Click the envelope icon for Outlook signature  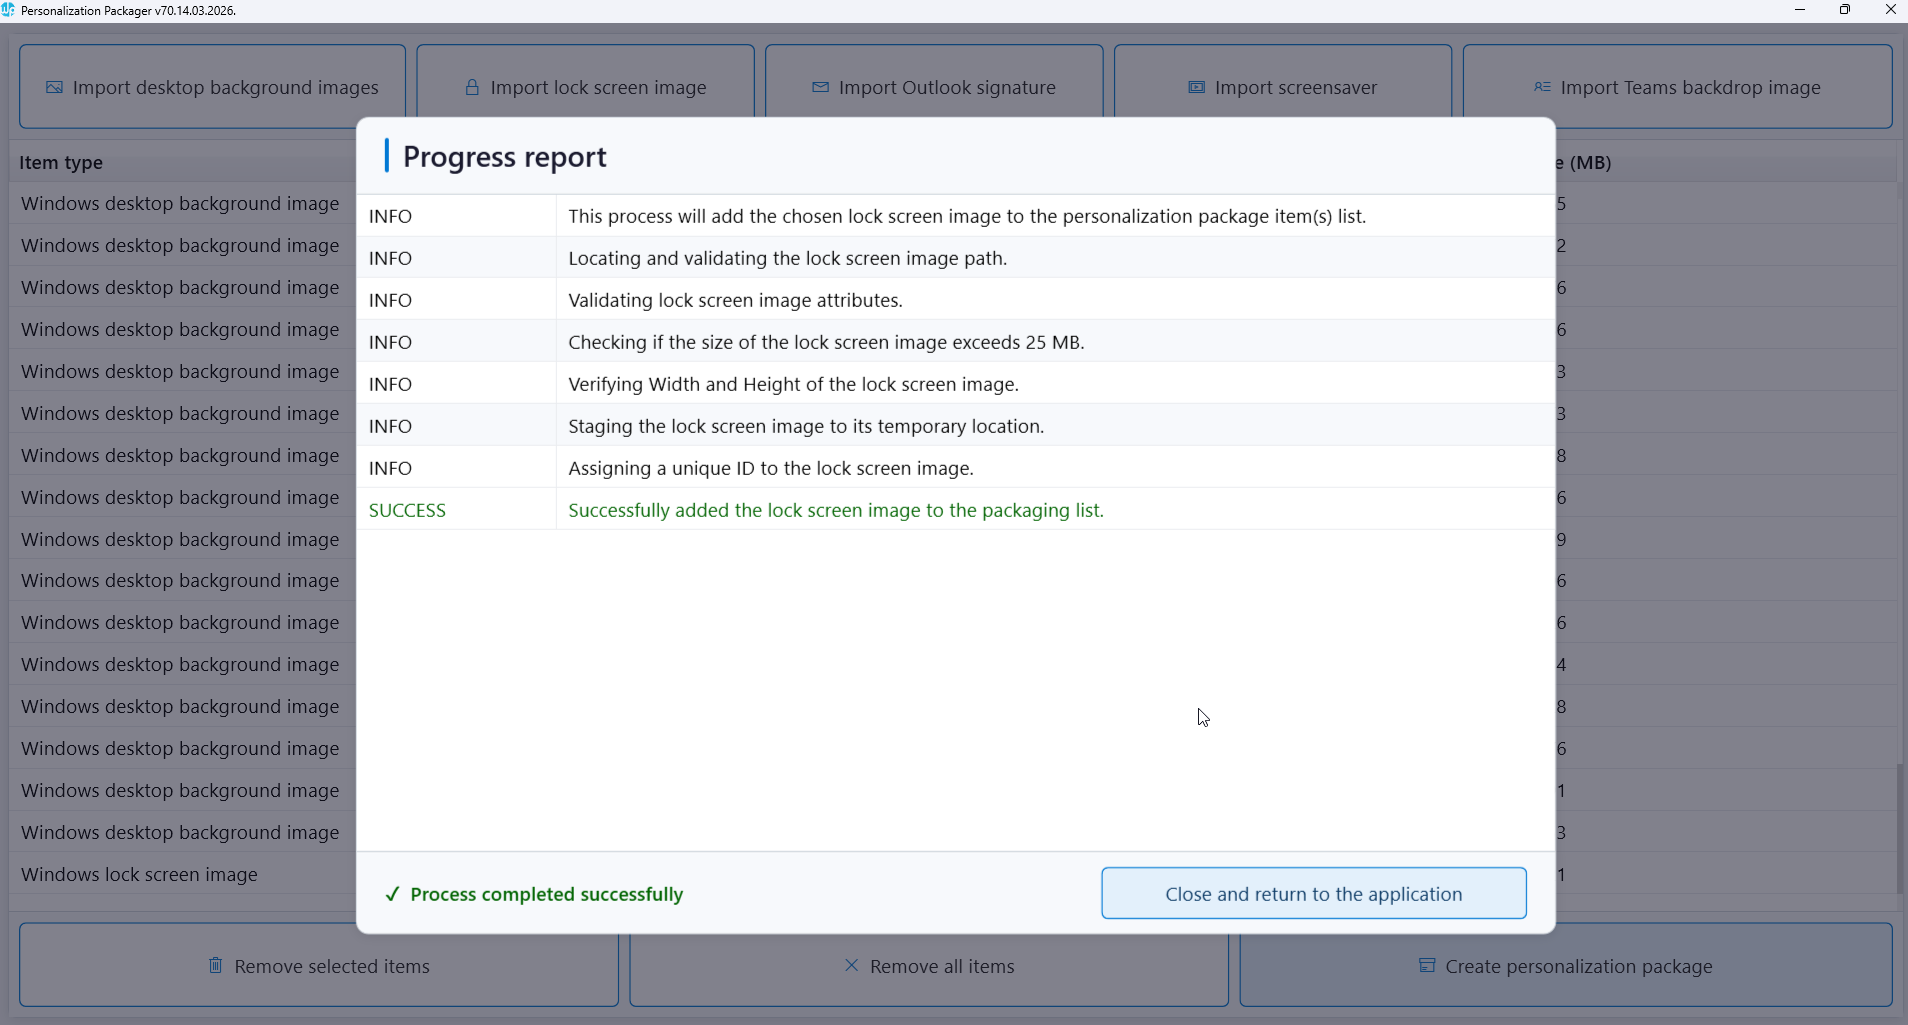[x=820, y=88]
